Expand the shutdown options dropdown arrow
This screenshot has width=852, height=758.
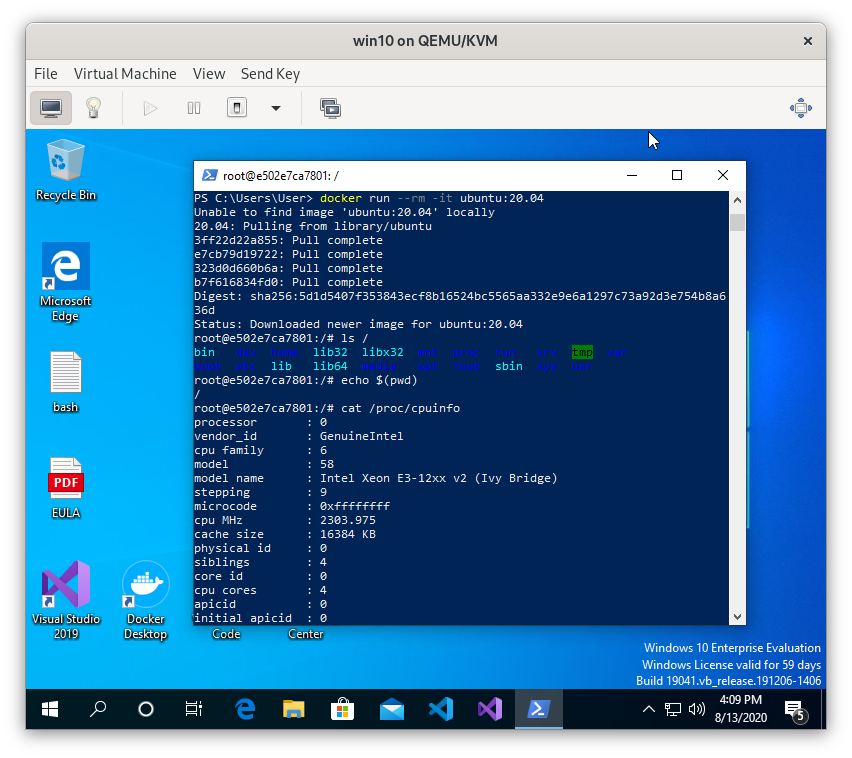(x=276, y=108)
